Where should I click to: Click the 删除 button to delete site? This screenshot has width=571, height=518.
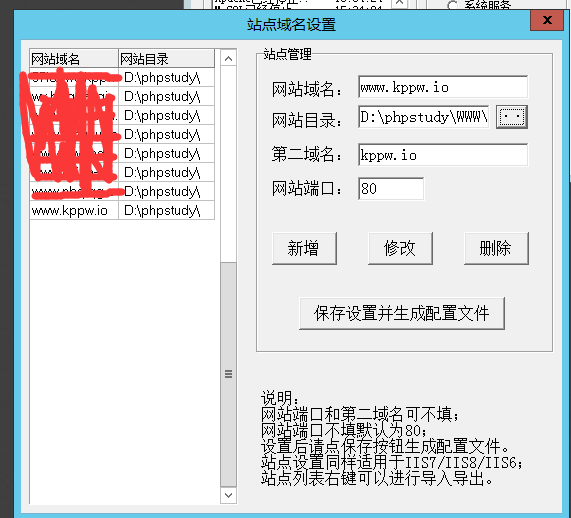point(496,248)
